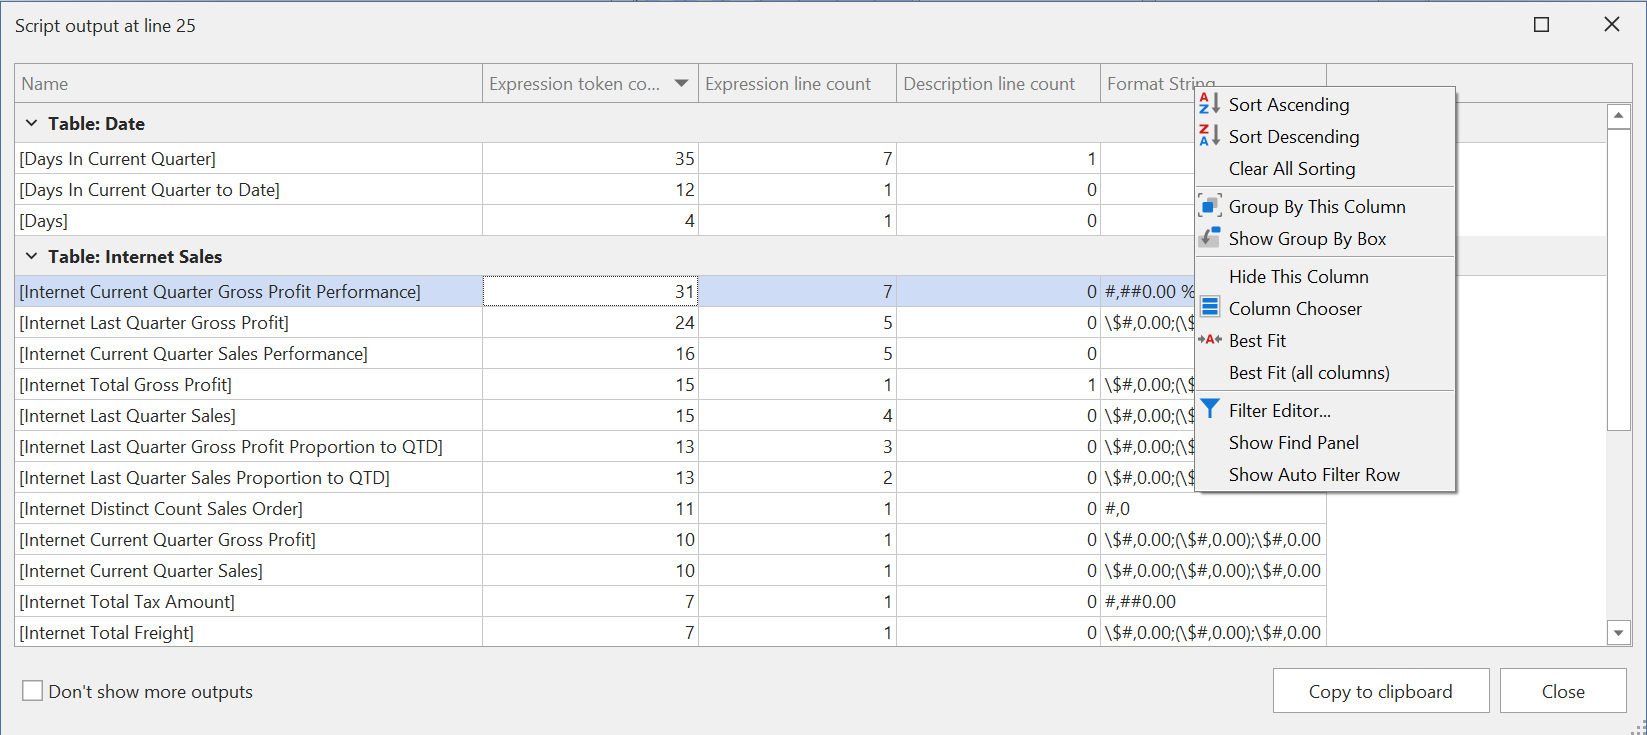Select Show Auto Filter Row option
The image size is (1647, 735).
[1313, 475]
